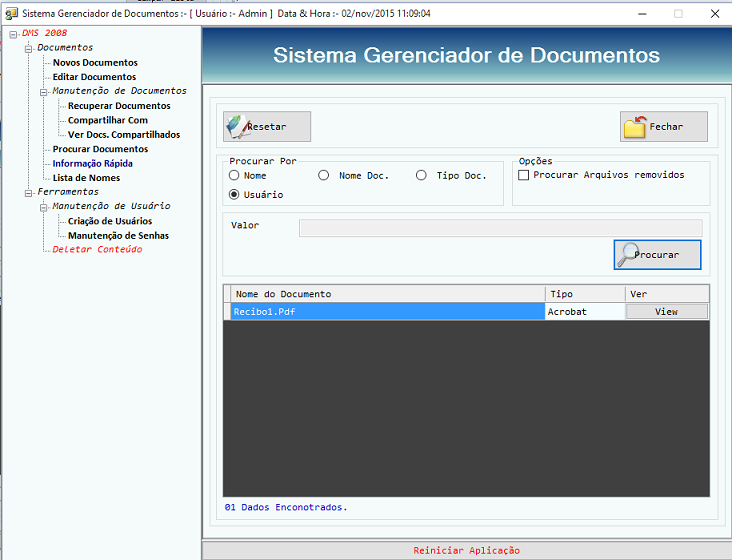This screenshot has height=560, width=732.
Task: Collapse the Ferramentas tree node
Action: point(28,193)
